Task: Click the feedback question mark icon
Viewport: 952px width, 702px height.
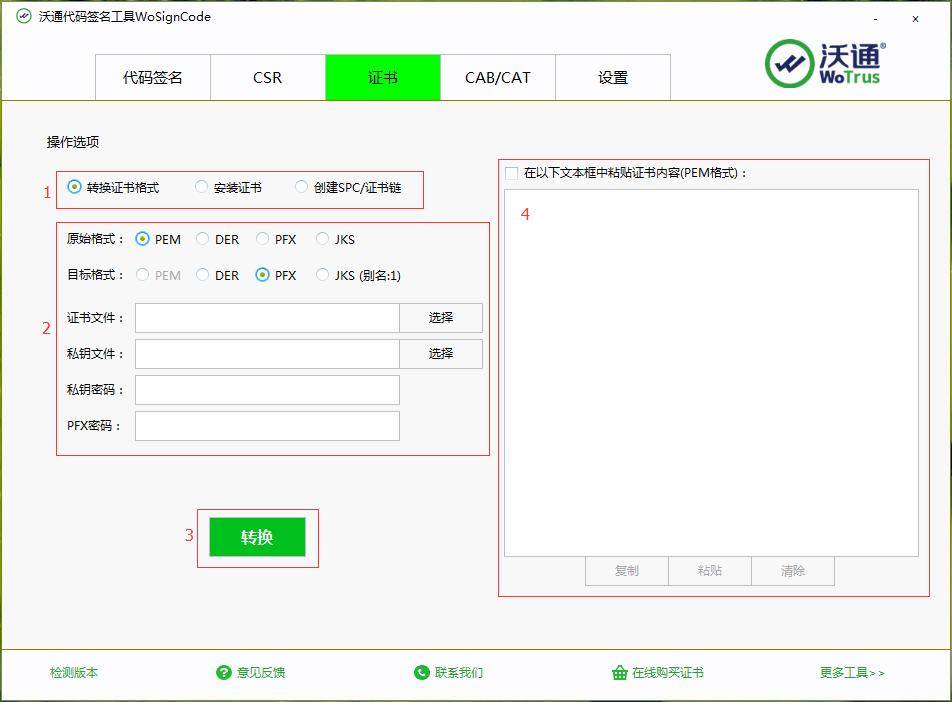Action: (x=224, y=673)
